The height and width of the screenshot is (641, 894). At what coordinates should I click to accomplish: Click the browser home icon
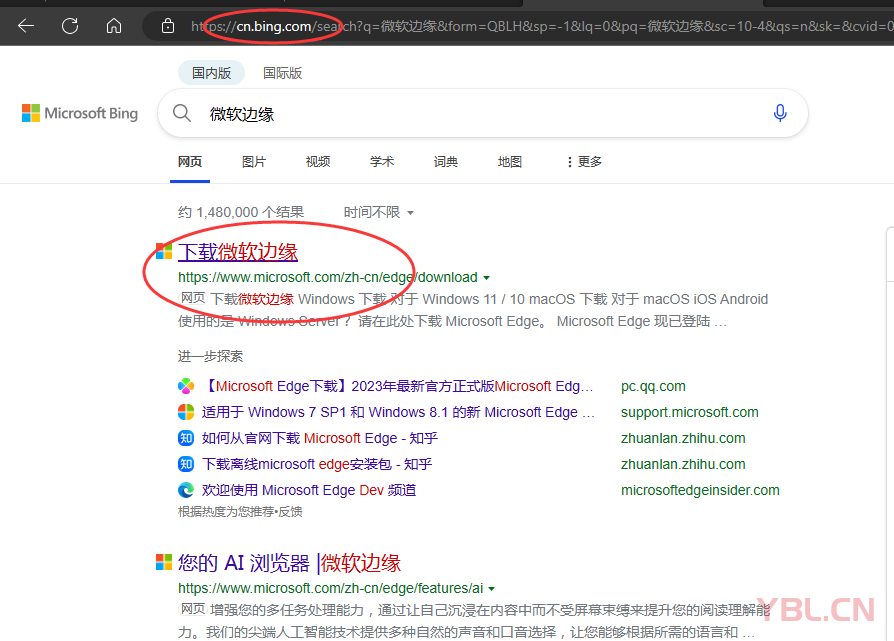tap(113, 27)
